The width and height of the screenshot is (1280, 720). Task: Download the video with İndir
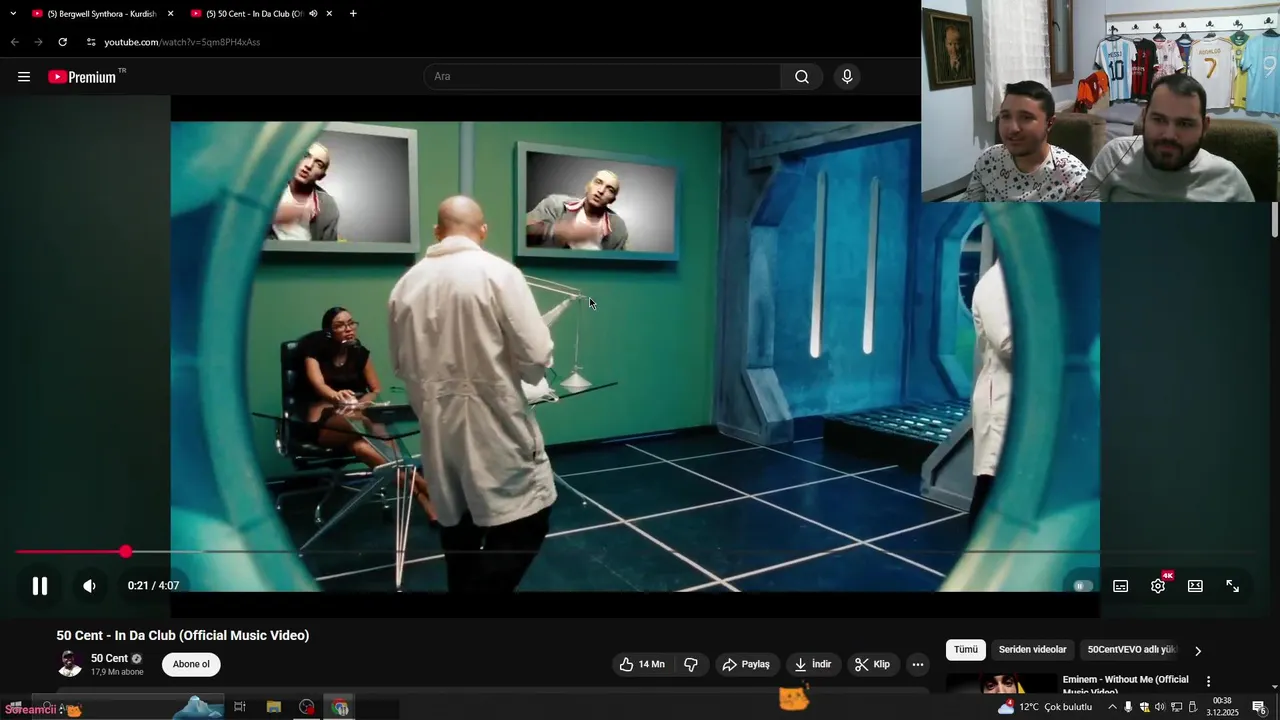pos(813,664)
